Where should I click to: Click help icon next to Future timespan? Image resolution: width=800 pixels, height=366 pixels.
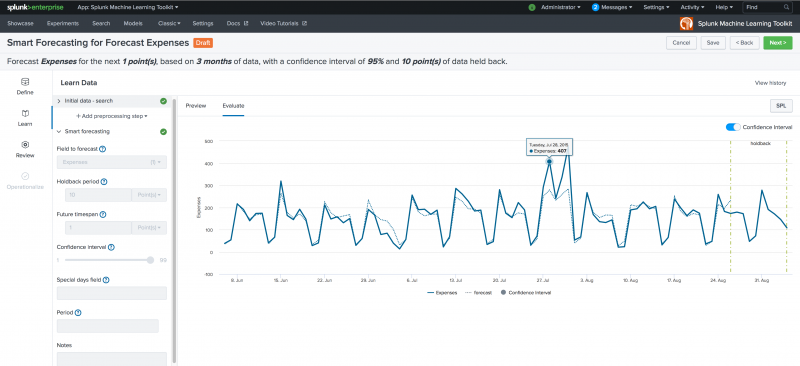[103, 214]
